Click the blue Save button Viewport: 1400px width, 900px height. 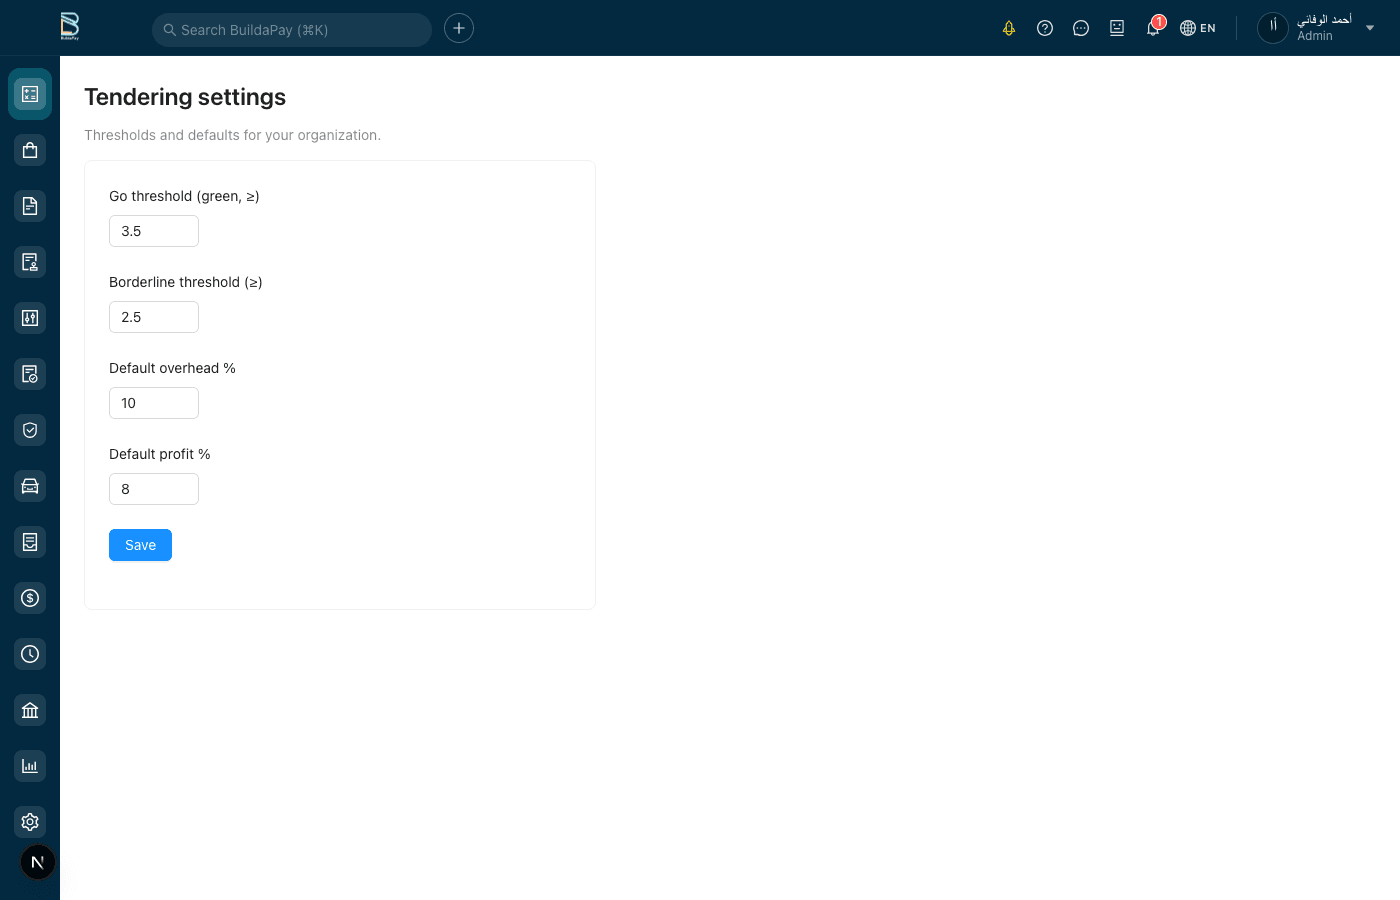140,545
